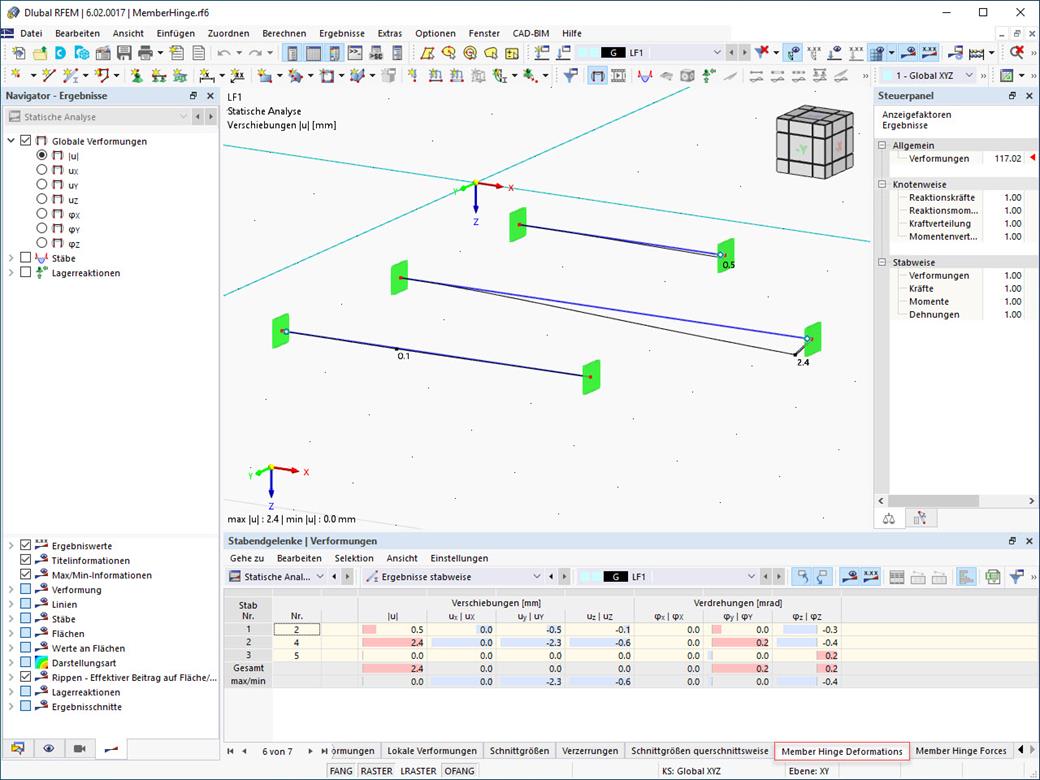The height and width of the screenshot is (780, 1040).
Task: Switch to the Schnittgrößen tab
Action: pos(519,751)
